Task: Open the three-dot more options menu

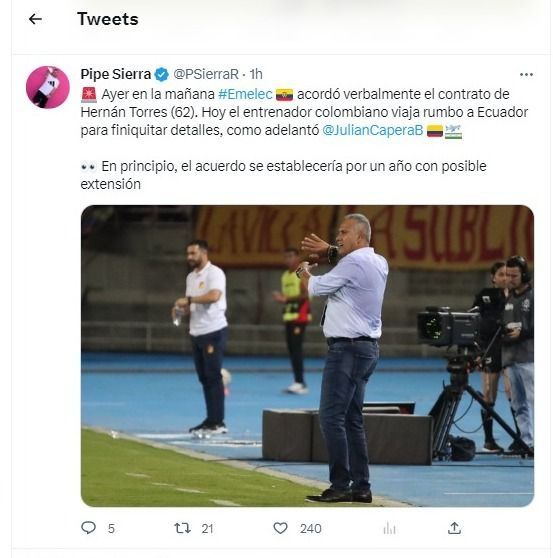Action: click(526, 74)
